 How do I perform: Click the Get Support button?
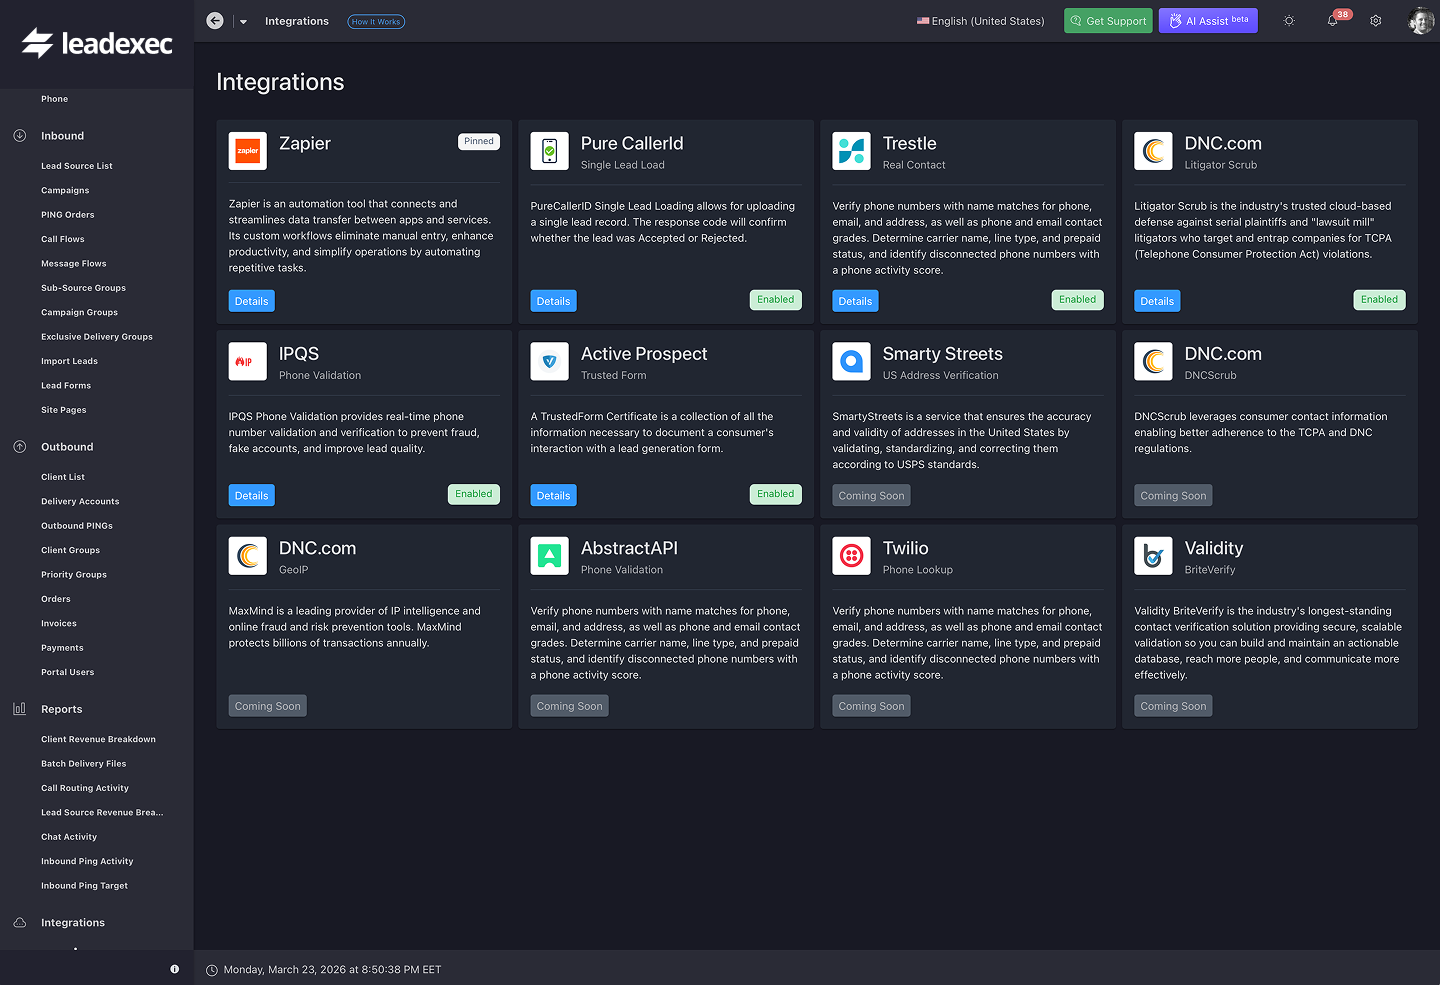point(1108,20)
